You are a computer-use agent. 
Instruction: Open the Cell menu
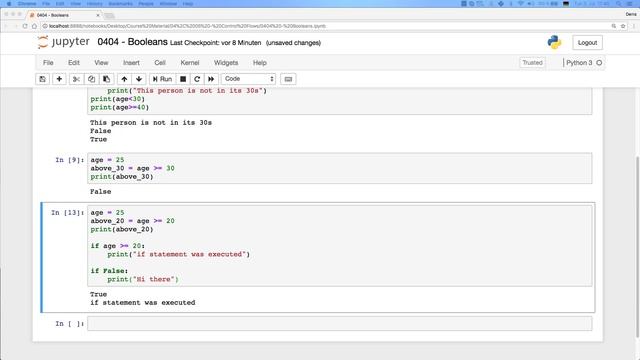160,63
